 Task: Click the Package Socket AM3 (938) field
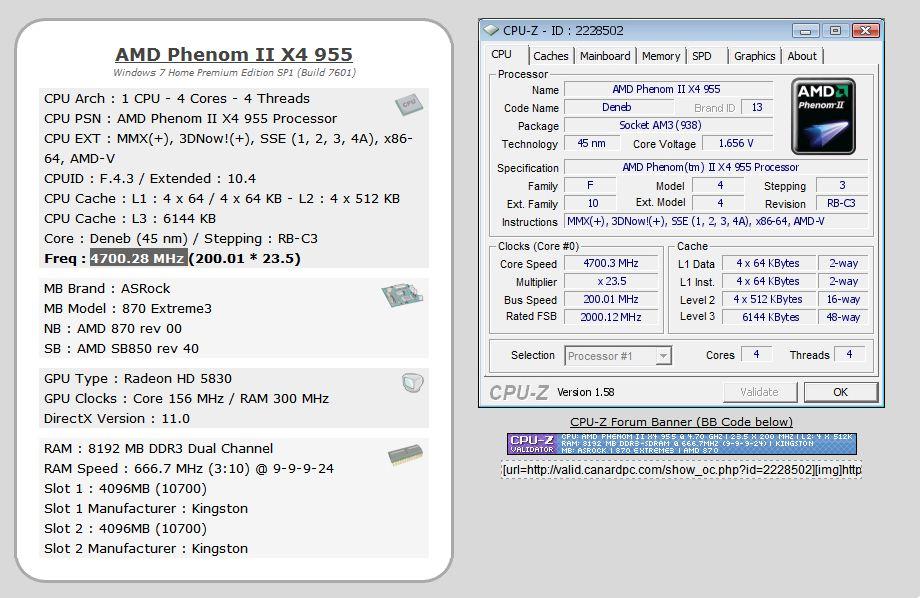point(668,125)
